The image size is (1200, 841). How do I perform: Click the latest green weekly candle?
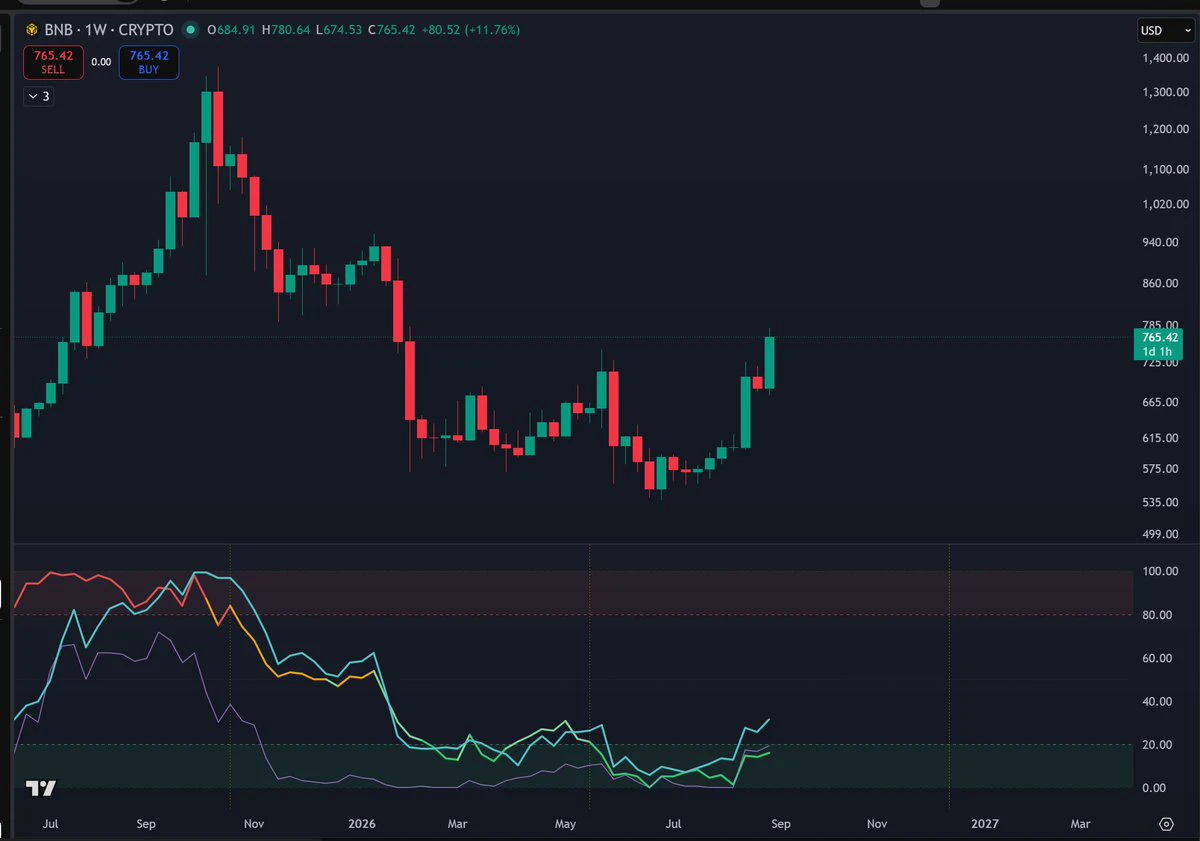[770, 362]
